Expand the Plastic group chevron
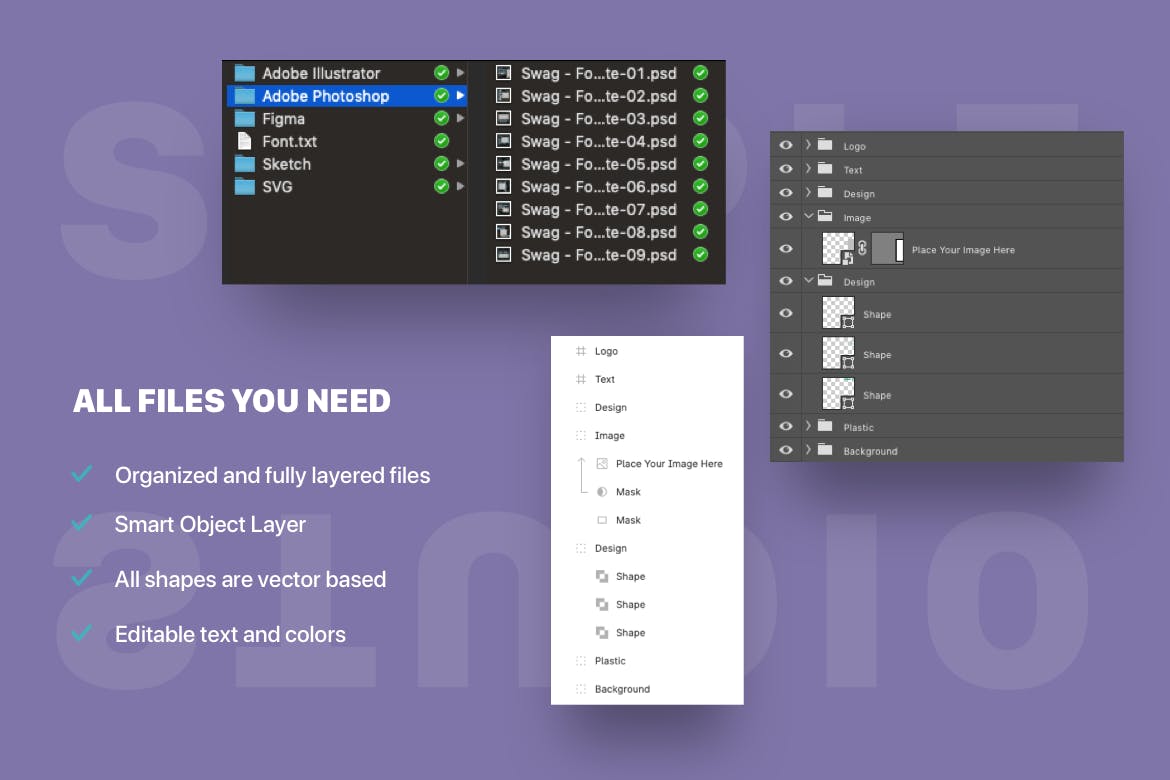The width and height of the screenshot is (1170, 780). [x=808, y=425]
